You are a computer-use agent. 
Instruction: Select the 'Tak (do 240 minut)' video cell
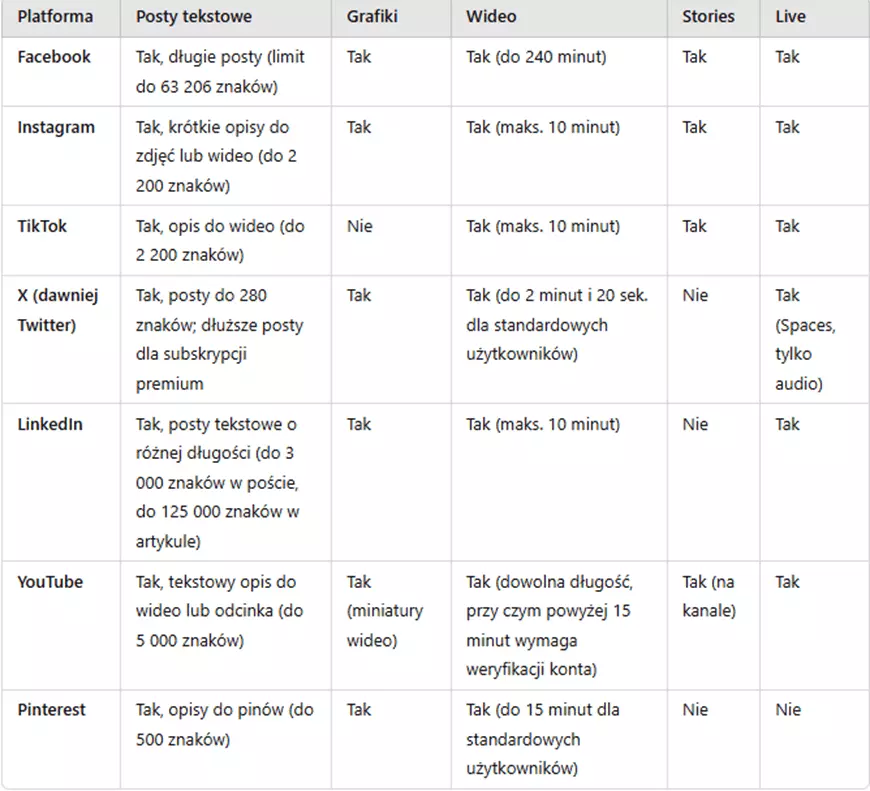point(536,57)
